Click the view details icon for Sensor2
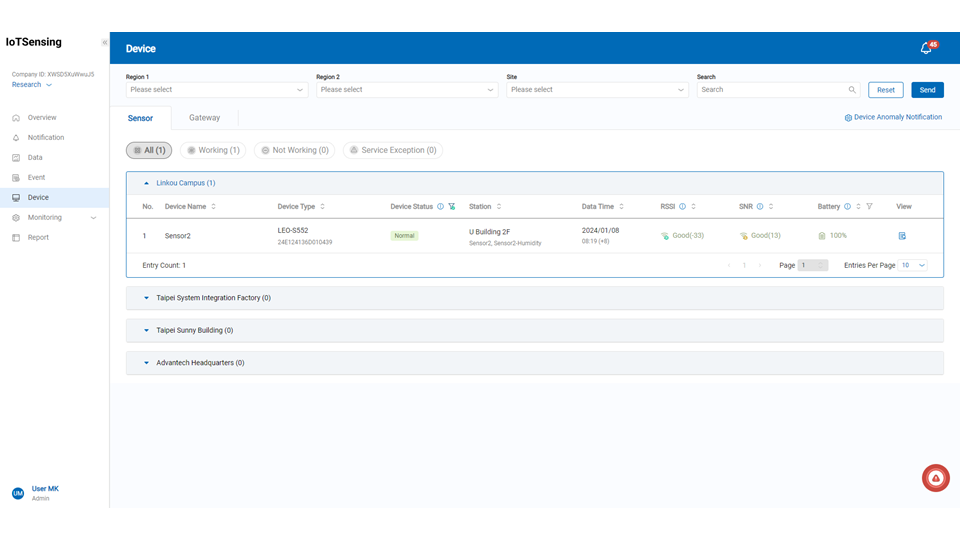Viewport: 960px width, 540px height. pos(902,236)
